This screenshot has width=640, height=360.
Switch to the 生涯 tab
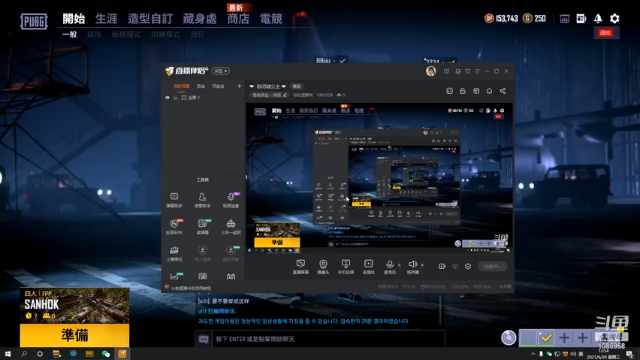tap(107, 19)
